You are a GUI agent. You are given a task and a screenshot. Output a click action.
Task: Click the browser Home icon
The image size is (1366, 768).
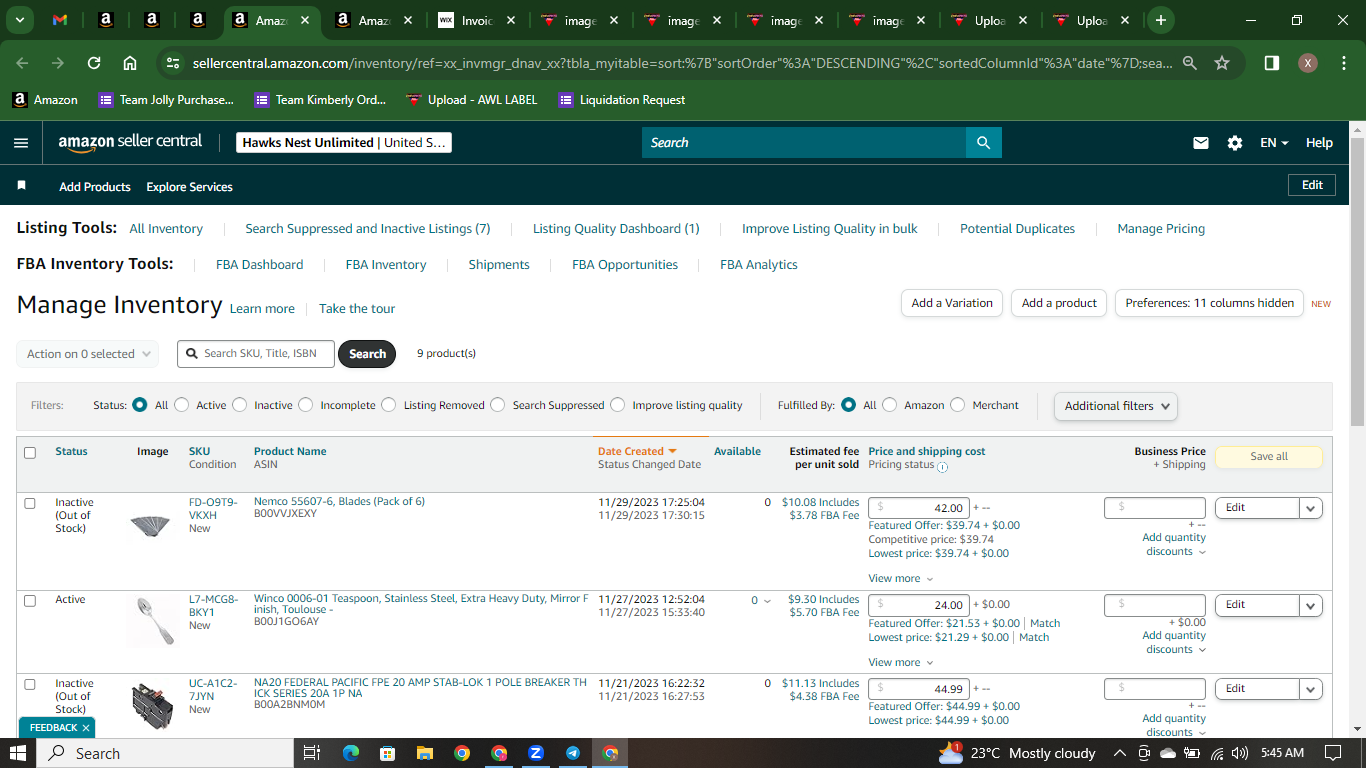tap(130, 63)
